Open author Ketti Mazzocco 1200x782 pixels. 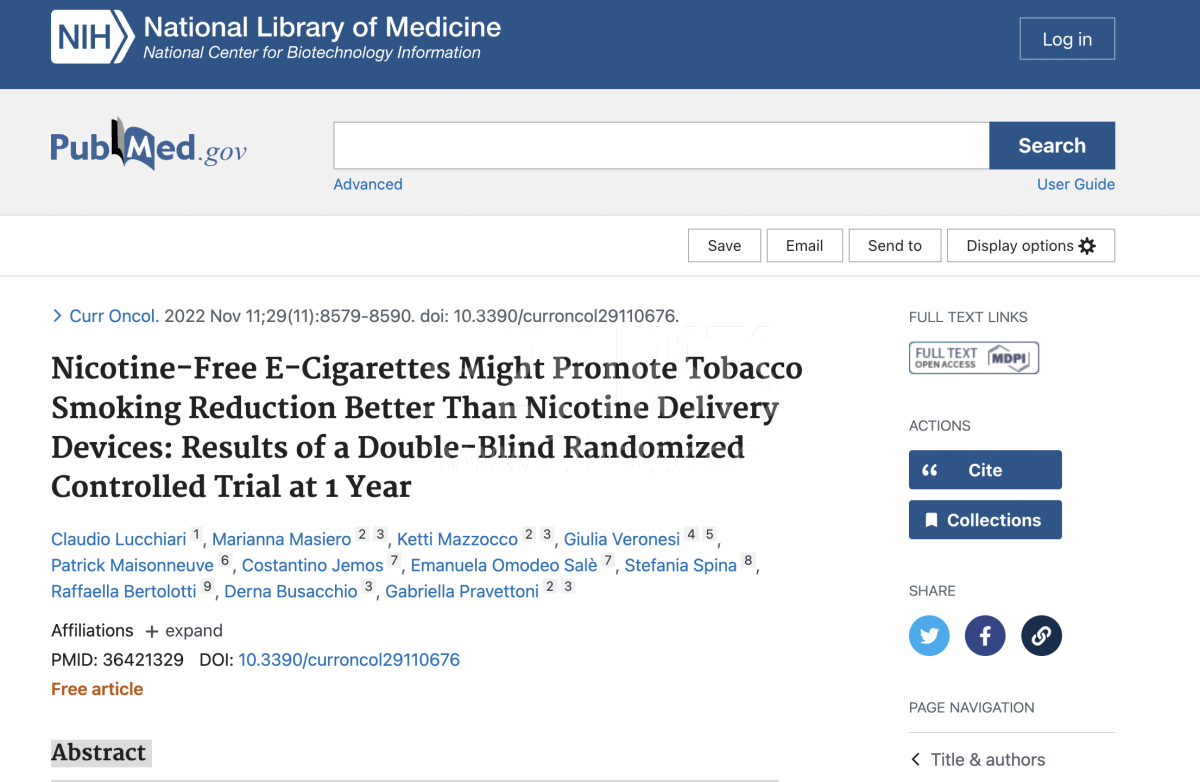click(458, 539)
